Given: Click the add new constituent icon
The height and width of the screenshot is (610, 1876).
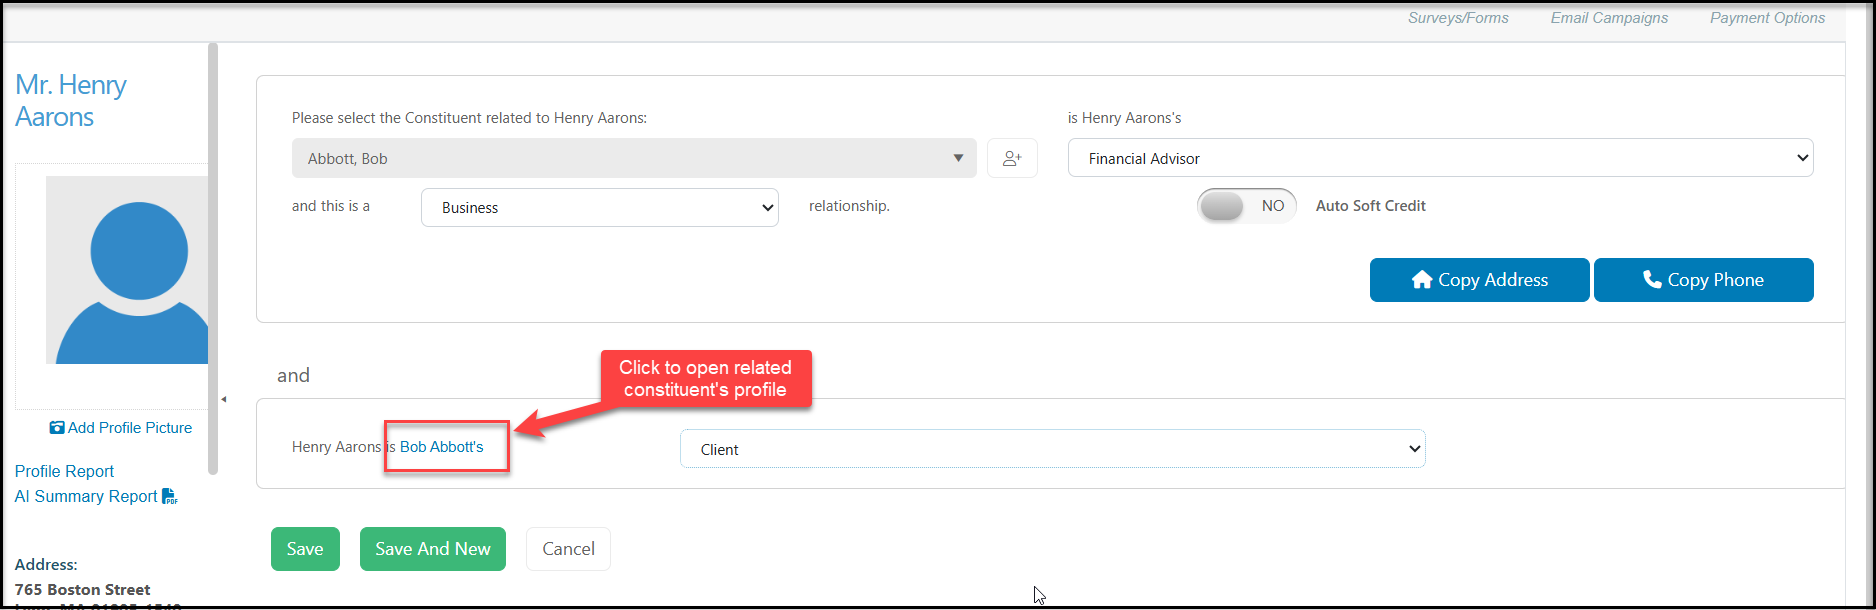Looking at the screenshot, I should pyautogui.click(x=1012, y=158).
